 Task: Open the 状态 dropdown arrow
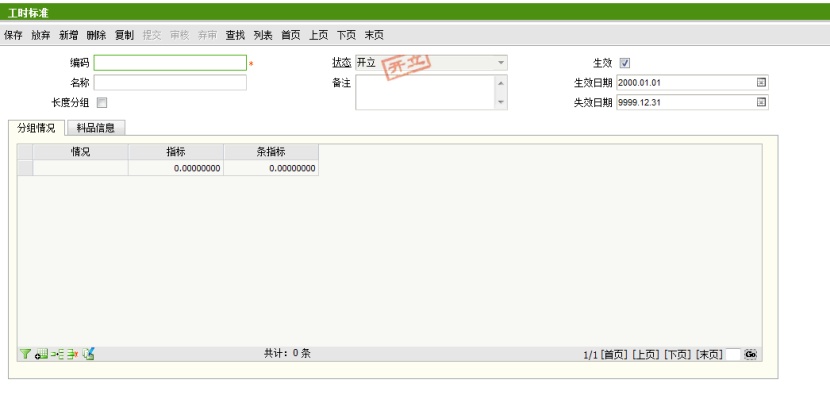point(501,63)
